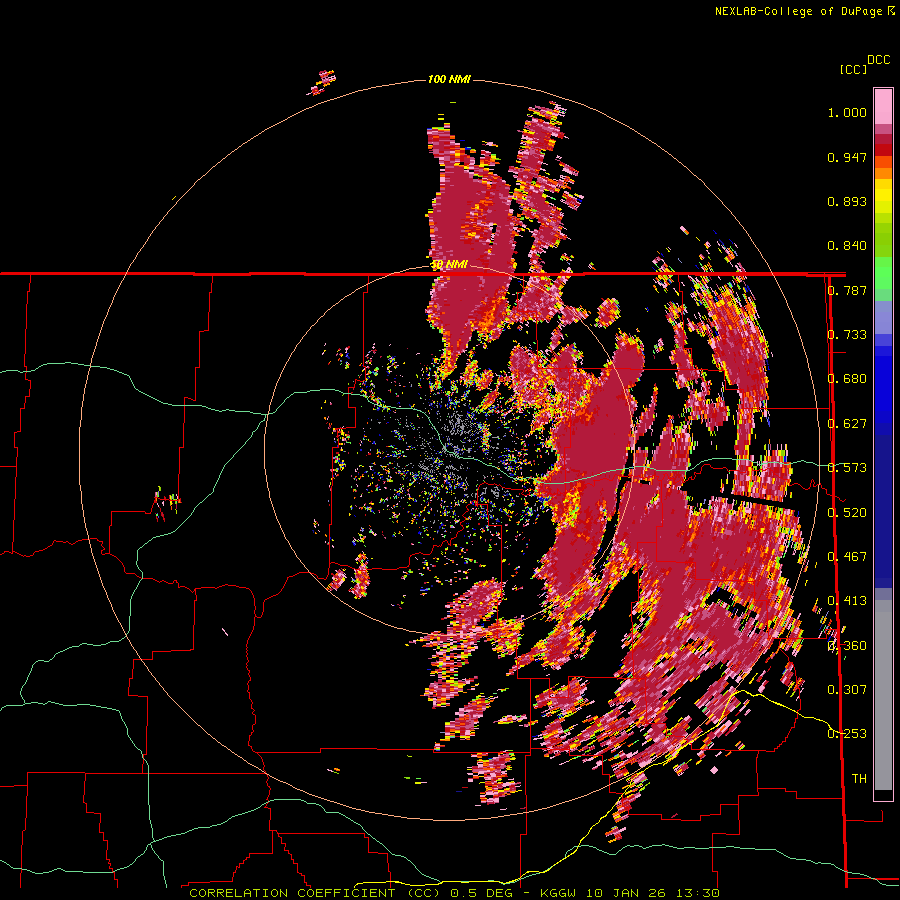
Task: Click the 13:30 timestamp
Action: 696,893
